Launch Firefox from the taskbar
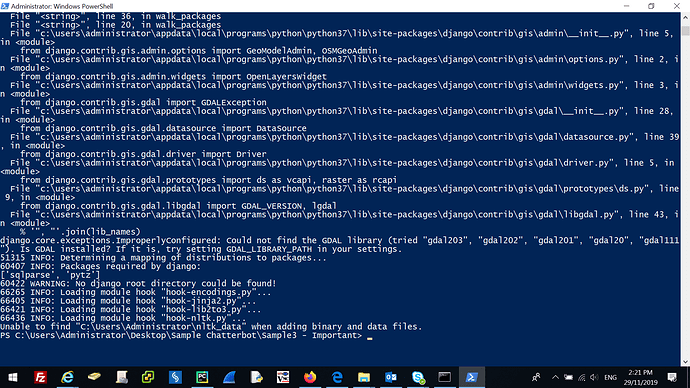This screenshot has height=388, width=690. (x=310, y=377)
